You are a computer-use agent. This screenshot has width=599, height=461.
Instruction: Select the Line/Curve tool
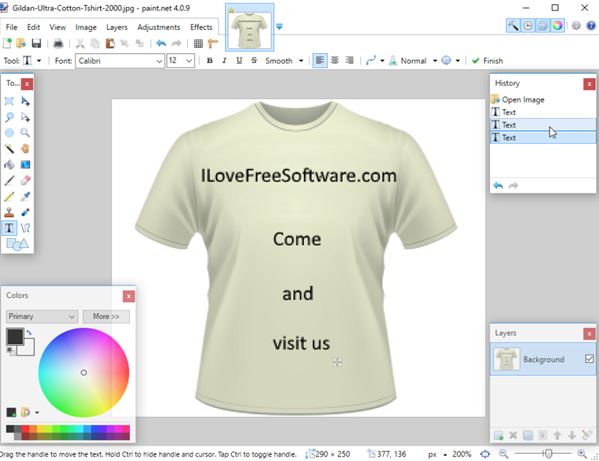click(25, 228)
